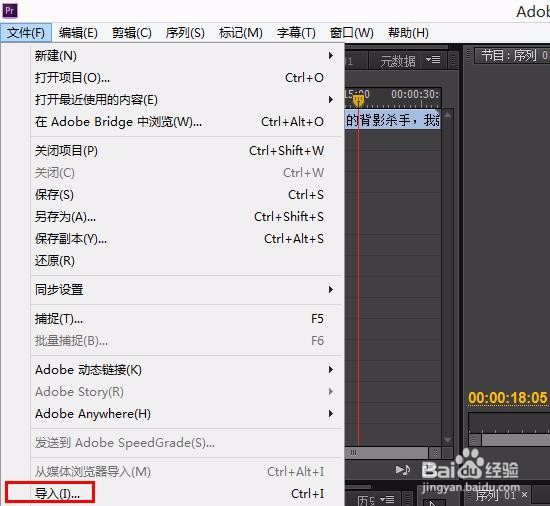
Task: Open the 字幕(T) menu
Action: [296, 33]
